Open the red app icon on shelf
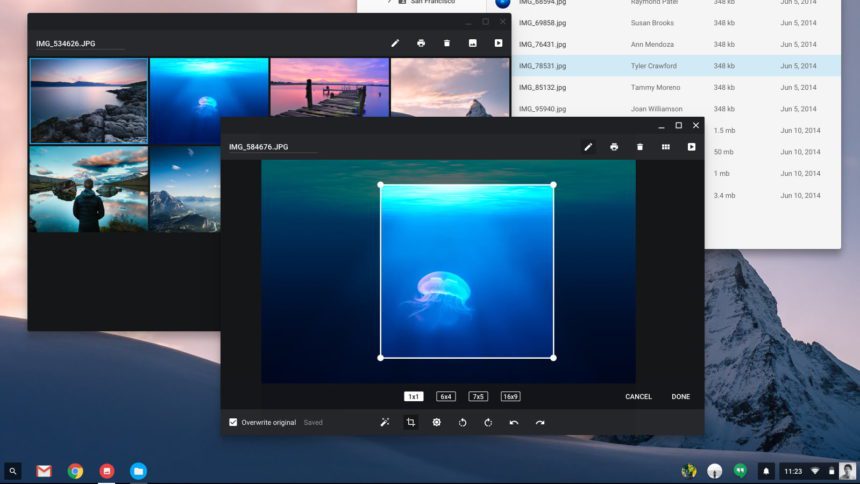Viewport: 860px width, 484px height. coord(106,471)
